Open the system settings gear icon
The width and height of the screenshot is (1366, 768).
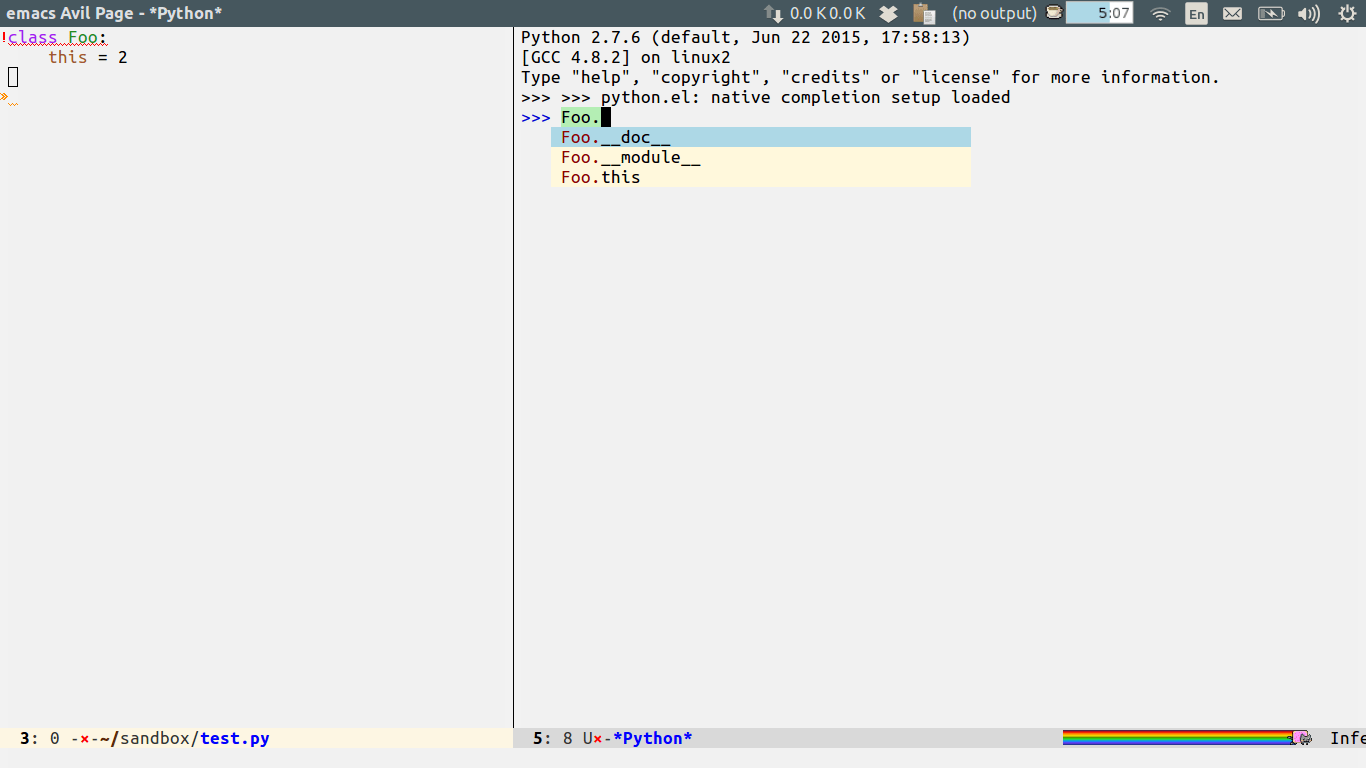1347,13
